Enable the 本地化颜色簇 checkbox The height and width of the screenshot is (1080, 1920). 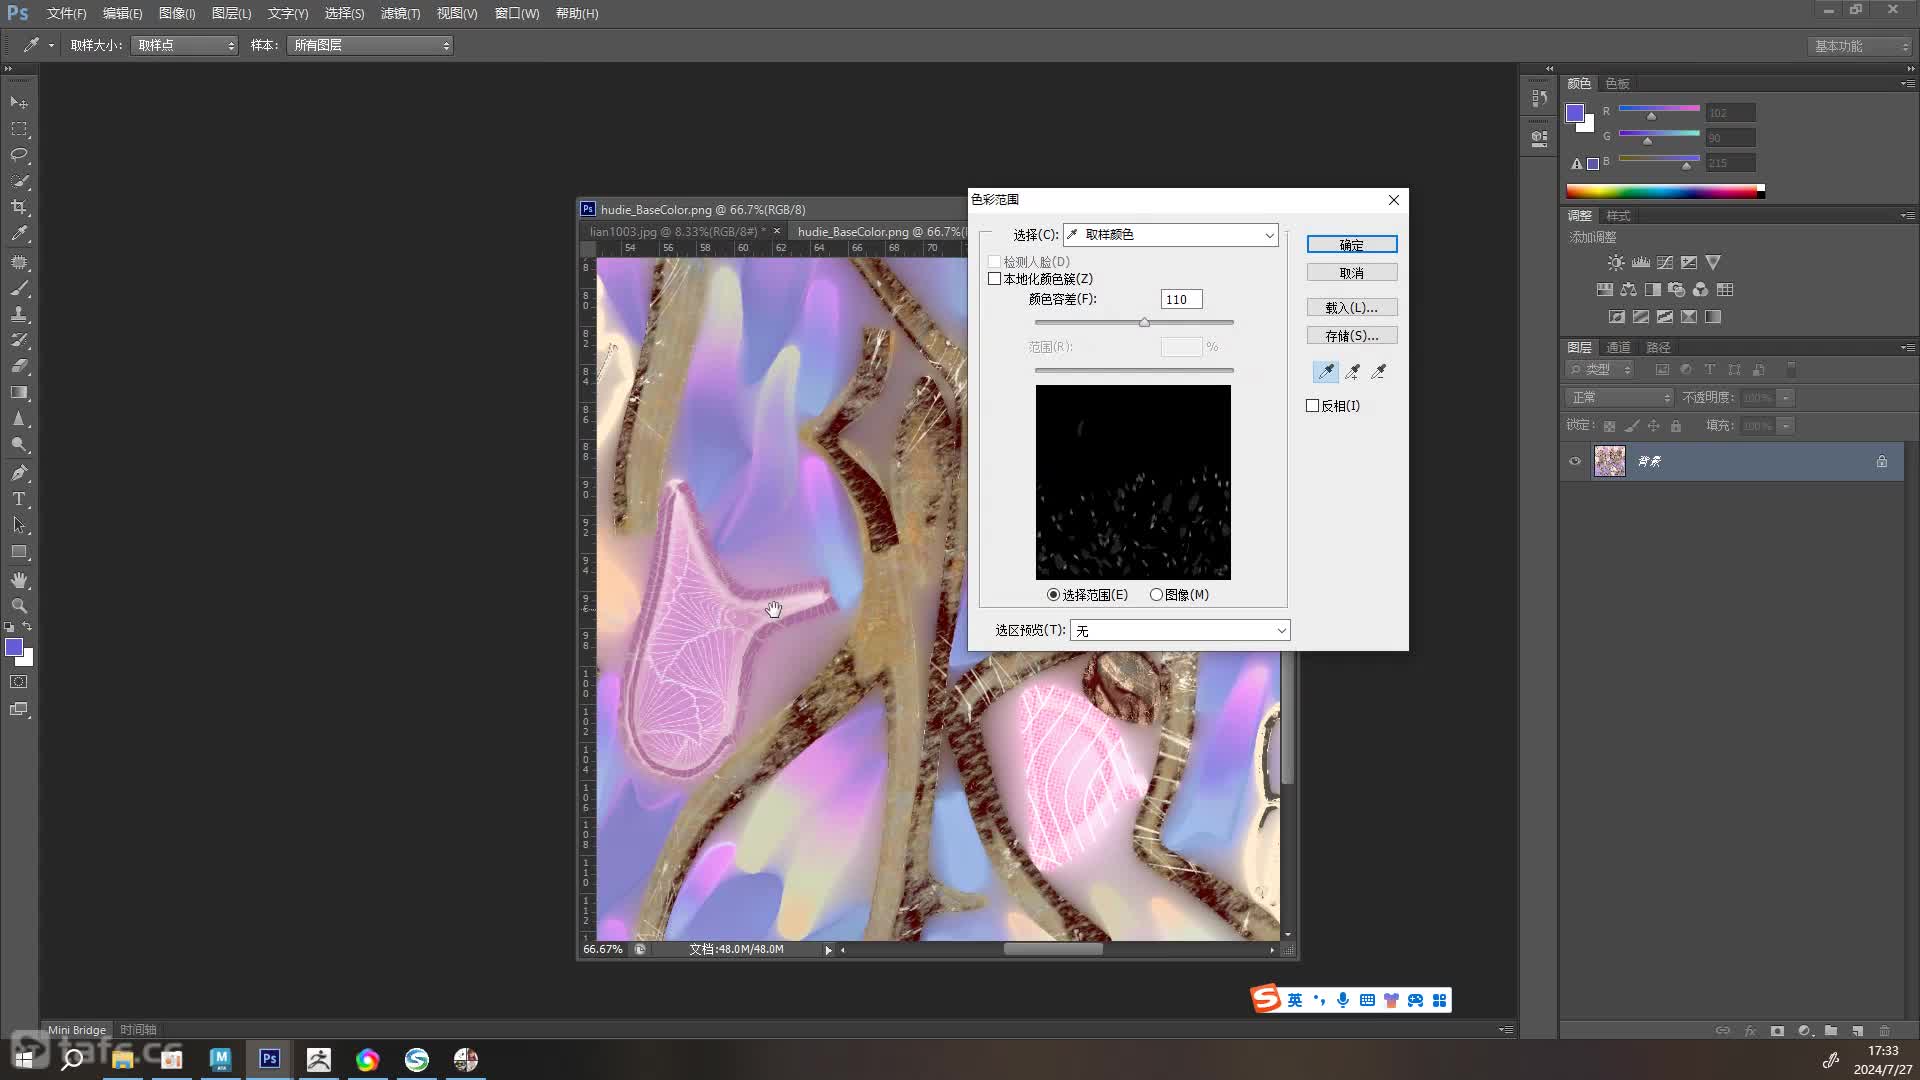coord(994,279)
